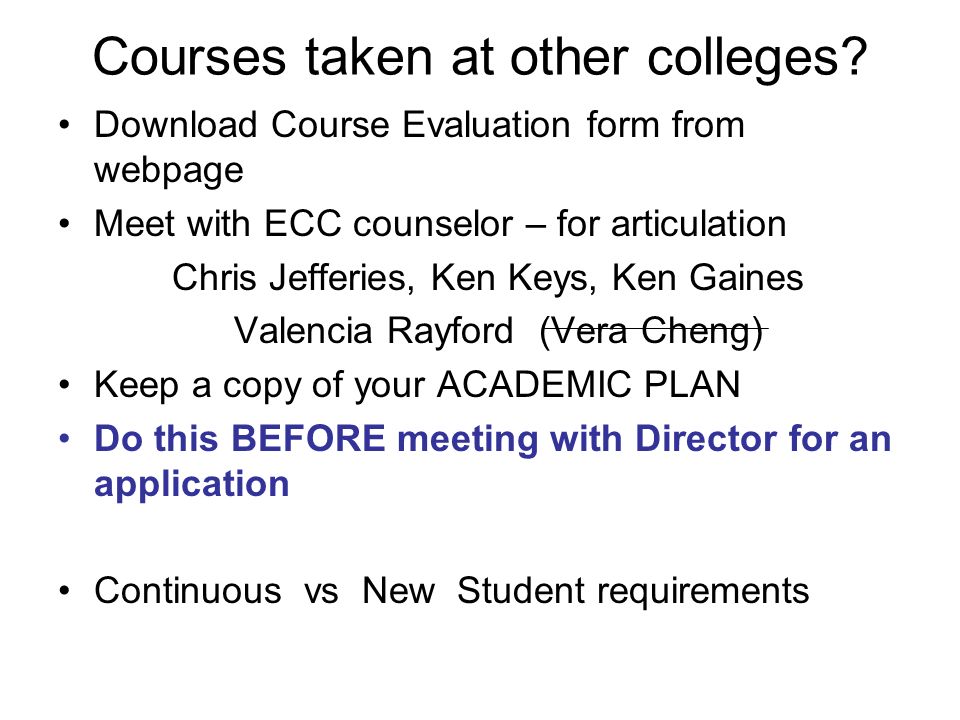Click the words 'ACADEMIC PLAN'
960x720 pixels.
[588, 384]
